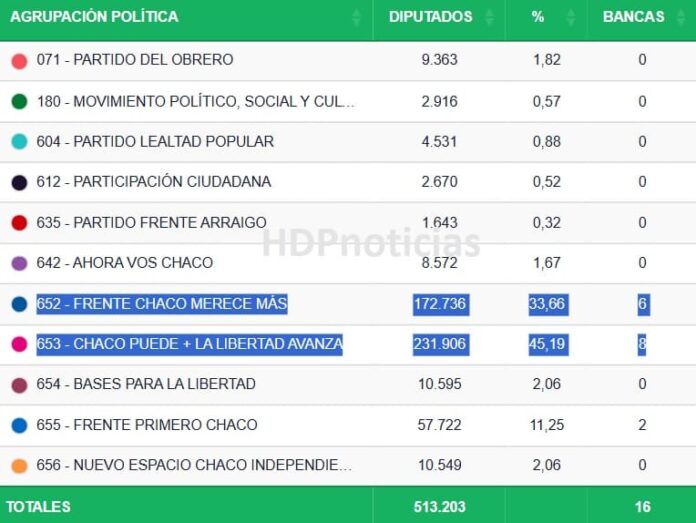This screenshot has height=523, width=696.
Task: Click the orange Nuevo Espacio Chaco dot
Action: point(19,466)
